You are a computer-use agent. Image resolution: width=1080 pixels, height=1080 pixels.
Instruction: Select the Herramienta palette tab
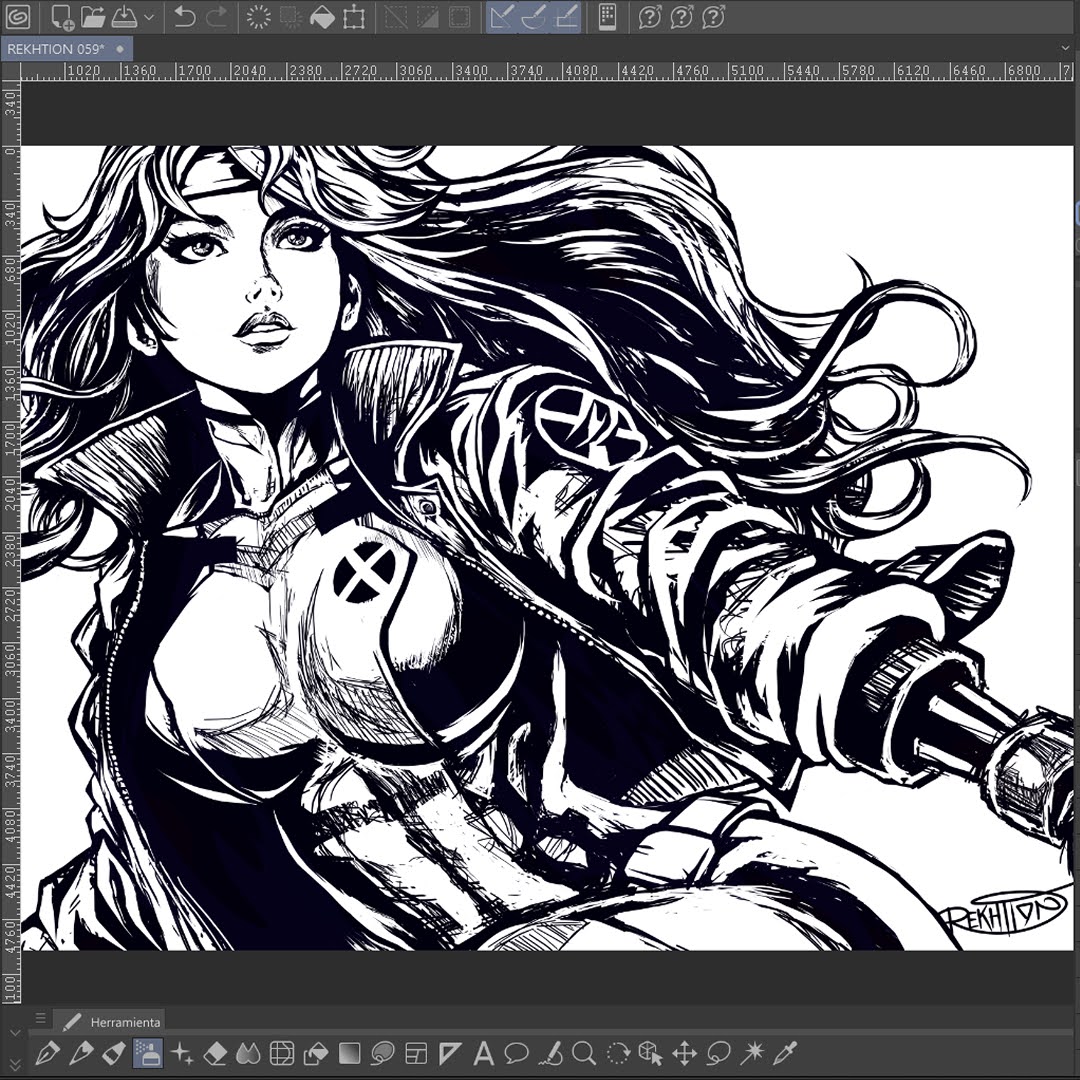point(110,1022)
